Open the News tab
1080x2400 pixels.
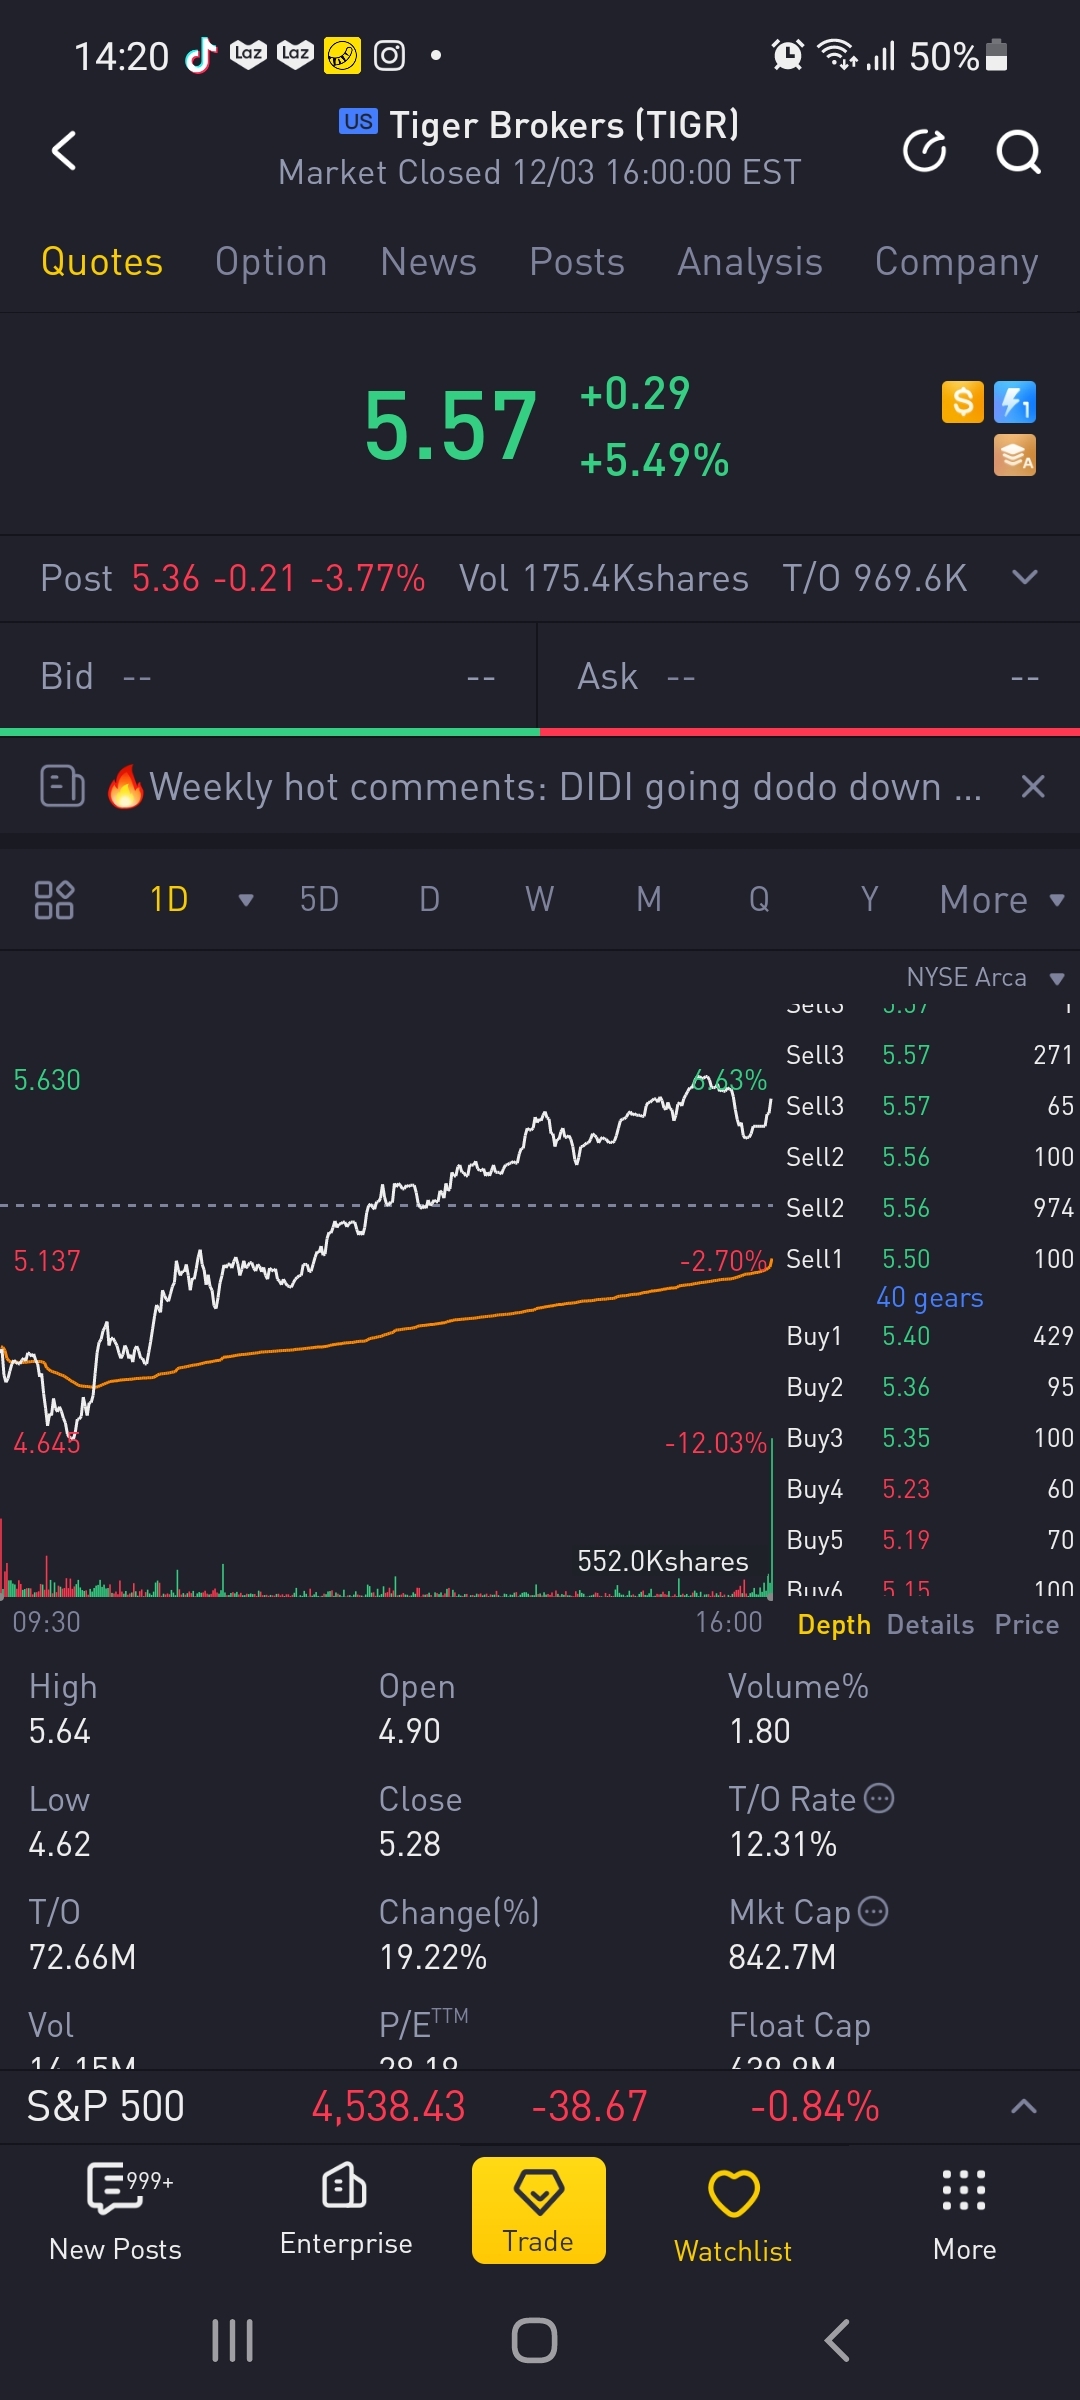(x=428, y=262)
